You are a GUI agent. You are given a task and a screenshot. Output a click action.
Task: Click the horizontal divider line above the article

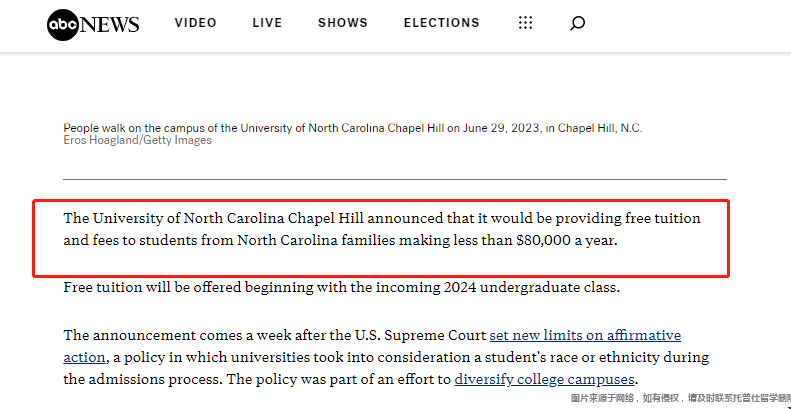[x=394, y=179]
